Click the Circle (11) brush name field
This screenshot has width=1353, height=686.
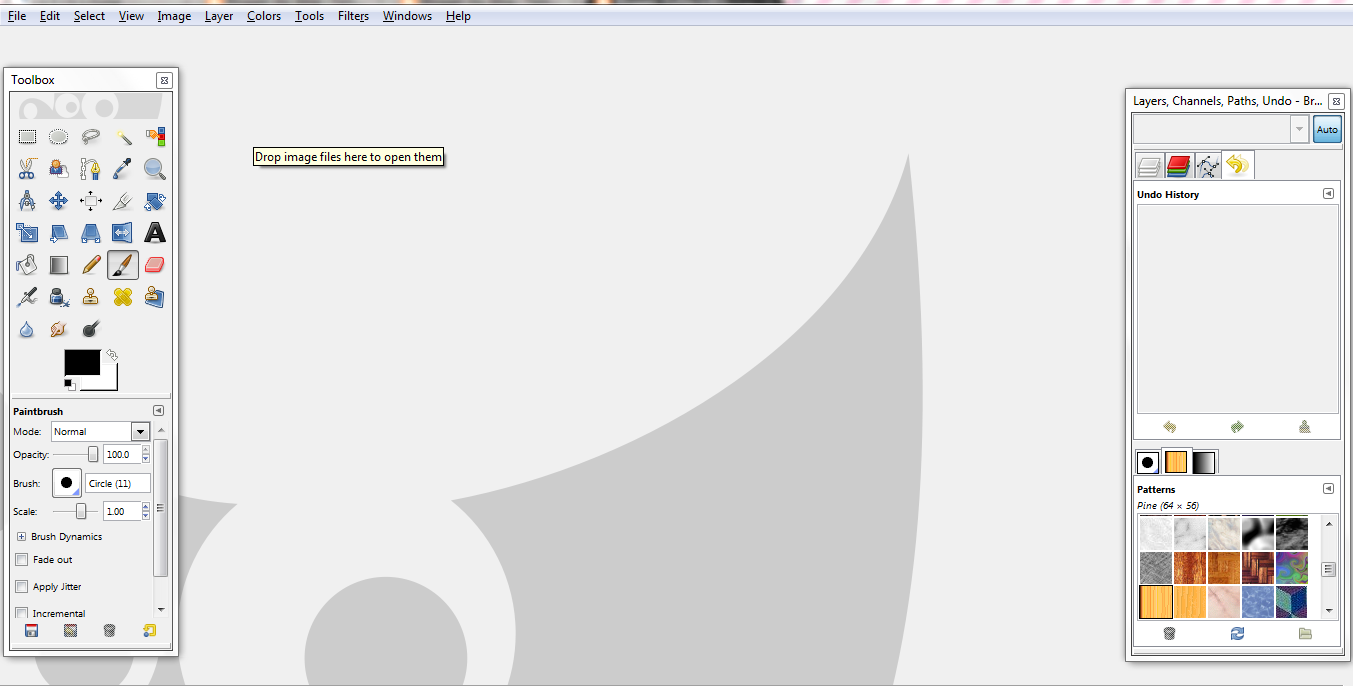[118, 483]
